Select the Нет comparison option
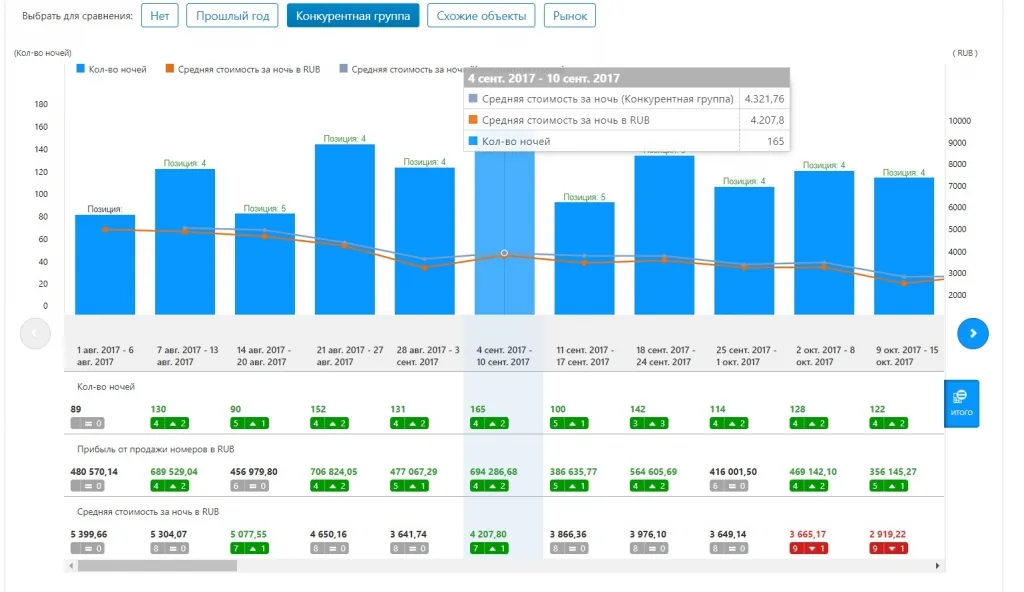This screenshot has width=1024, height=592. pyautogui.click(x=160, y=16)
